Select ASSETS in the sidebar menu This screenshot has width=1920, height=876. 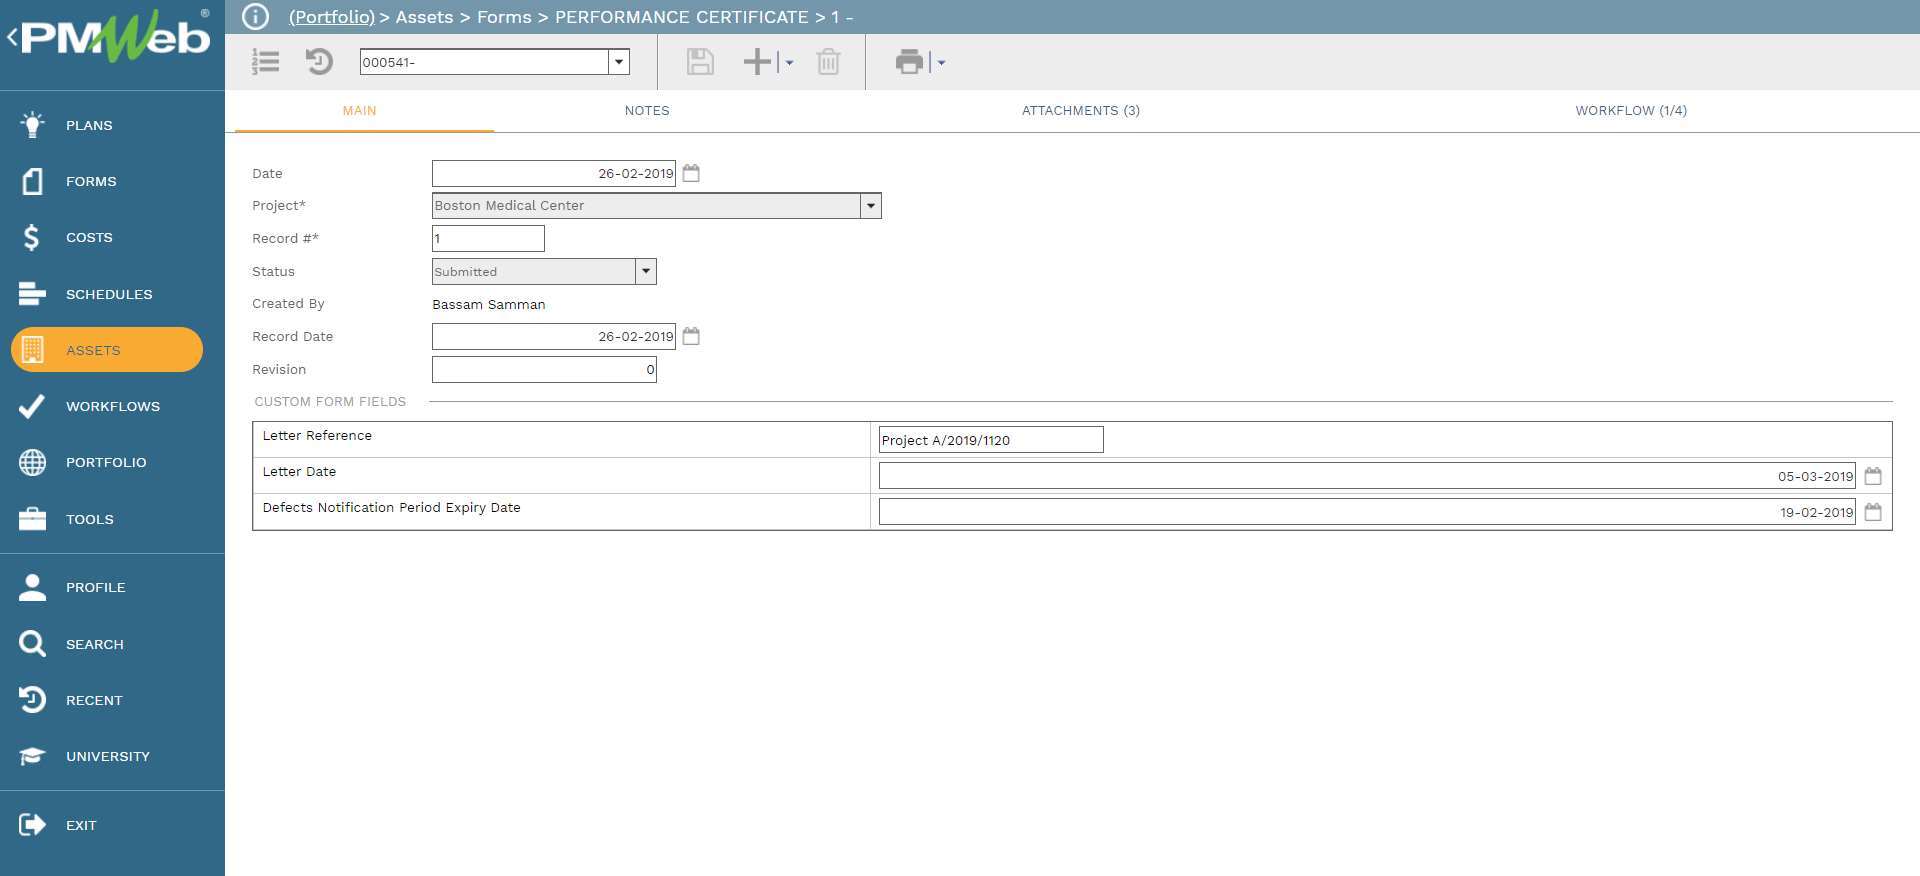93,351
